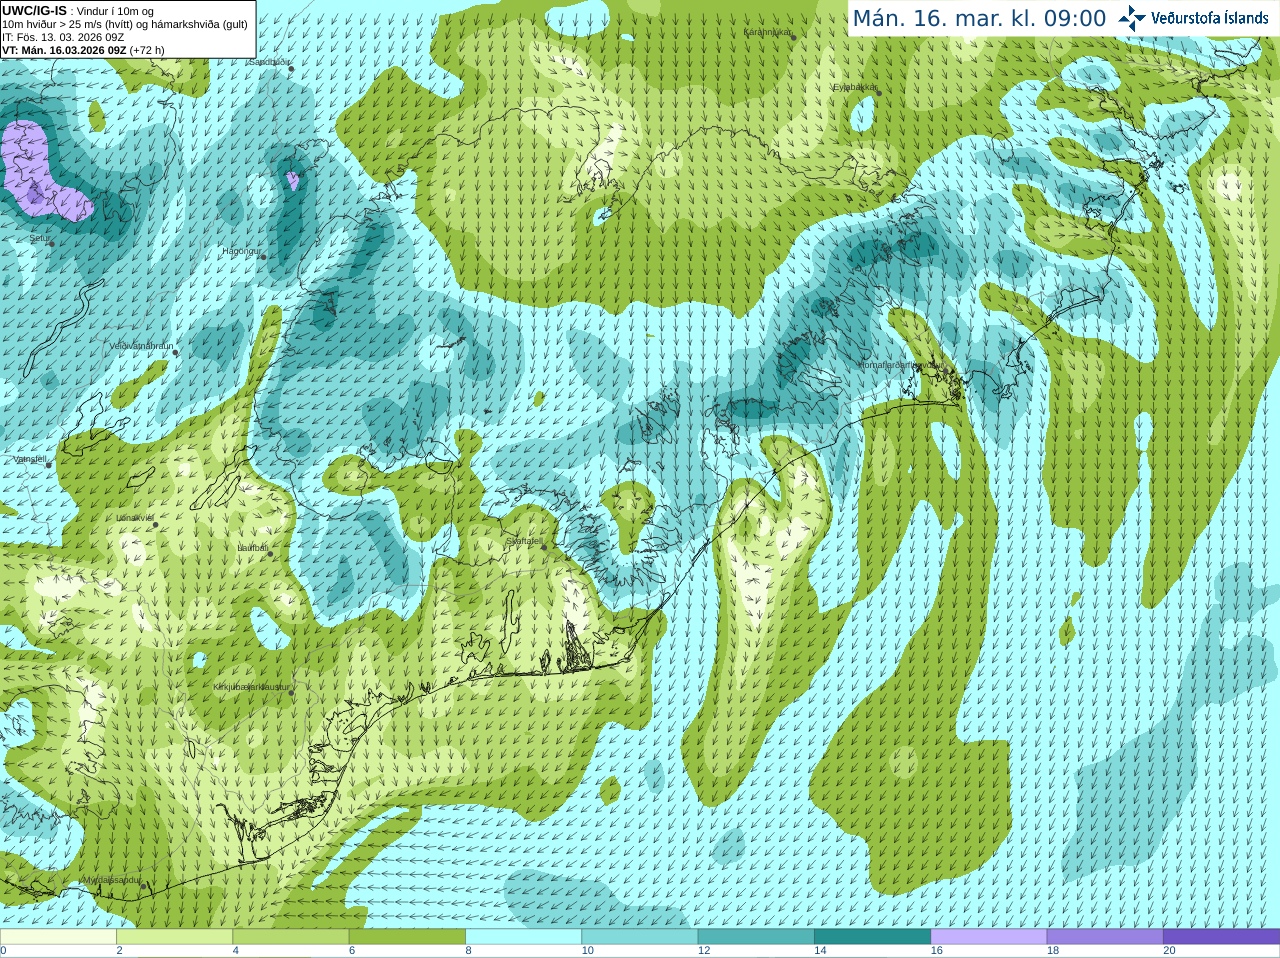Click the Mýrdalssandur station label
The height and width of the screenshot is (958, 1280).
[111, 879]
